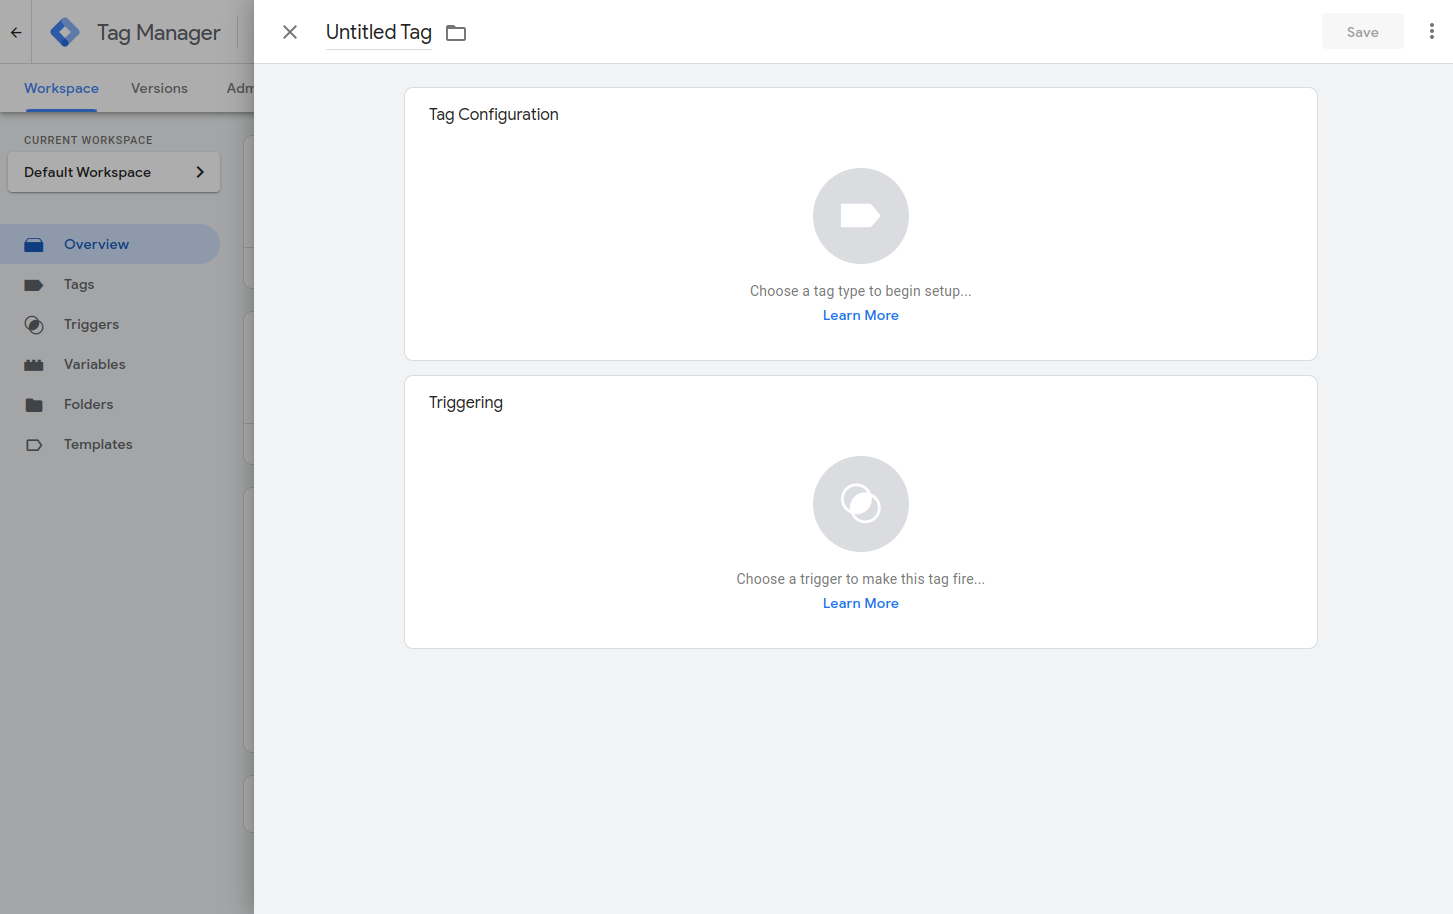Select Overview in the sidebar
Image resolution: width=1453 pixels, height=914 pixels.
coord(110,244)
